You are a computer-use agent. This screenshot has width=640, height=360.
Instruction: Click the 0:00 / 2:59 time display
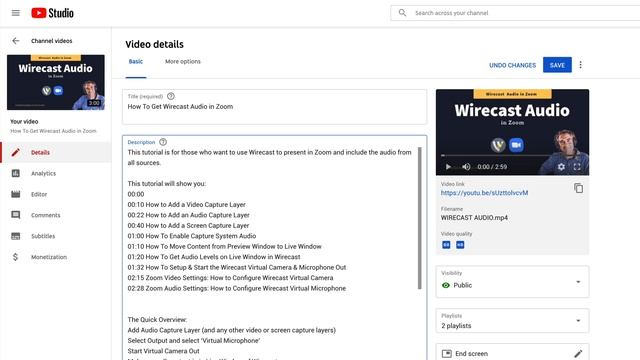pos(492,167)
